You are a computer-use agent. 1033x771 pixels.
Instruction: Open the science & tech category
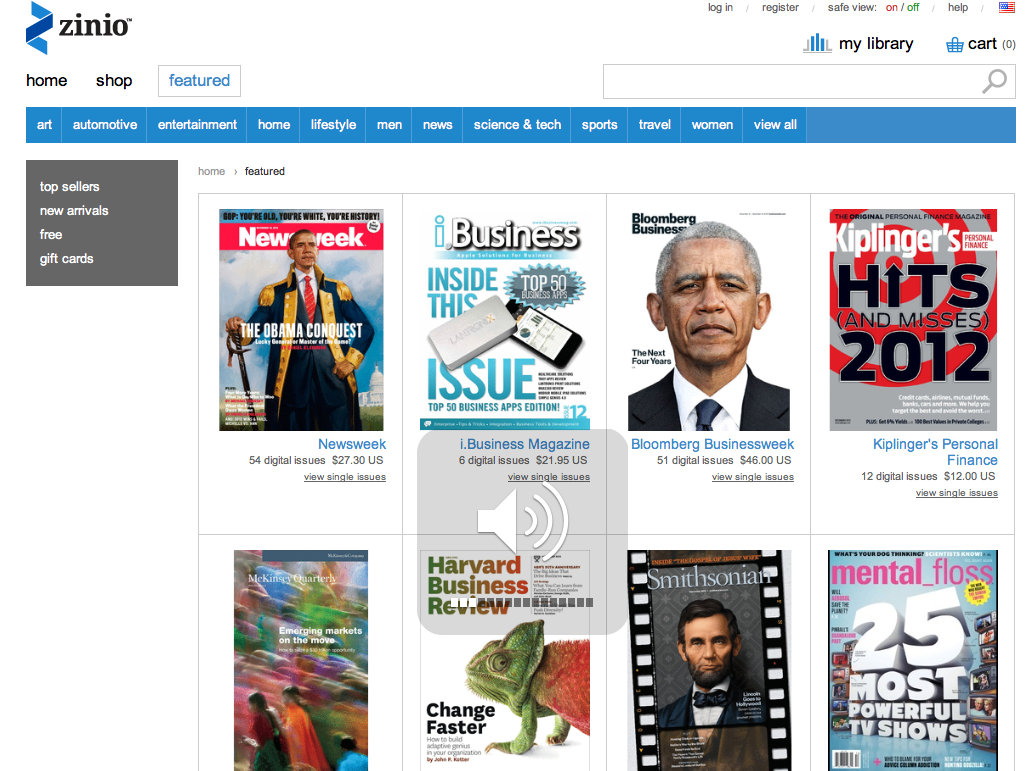[517, 125]
